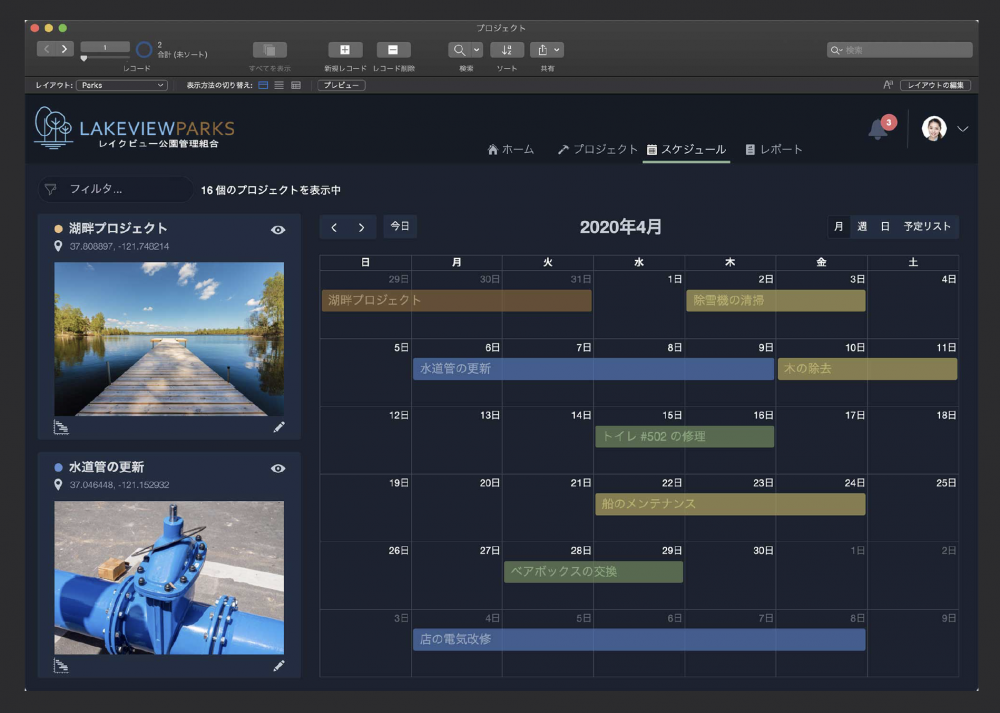
Task: Go to next month in calendar
Action: coord(362,227)
